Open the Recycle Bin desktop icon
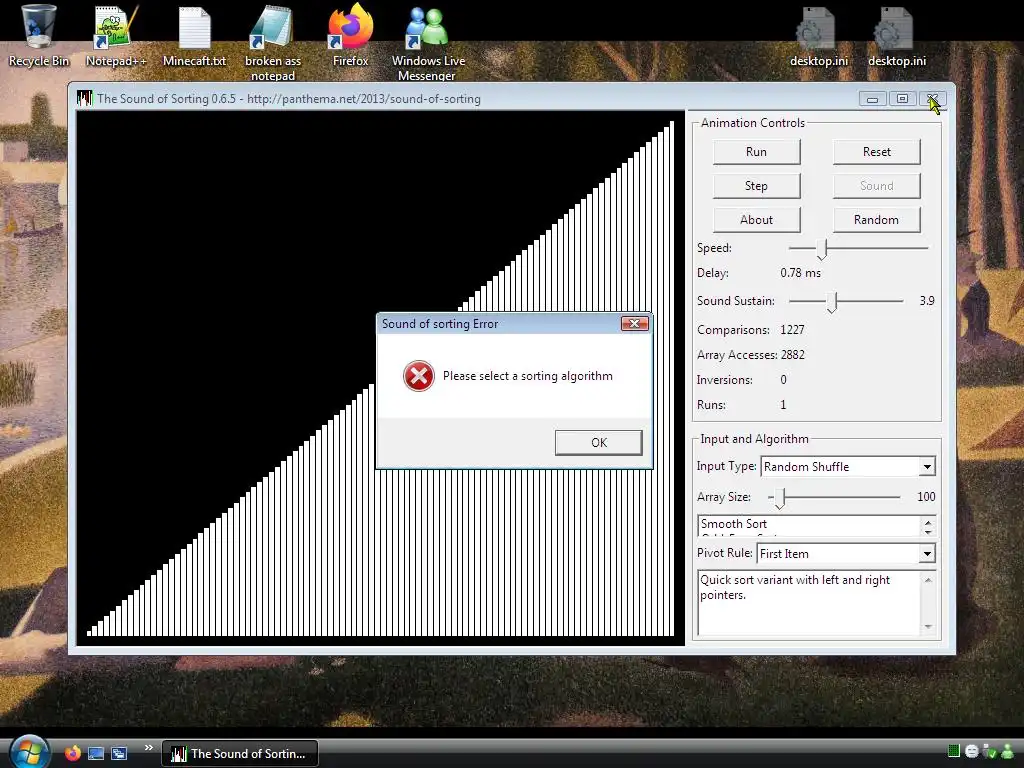The image size is (1024, 768). 39,36
